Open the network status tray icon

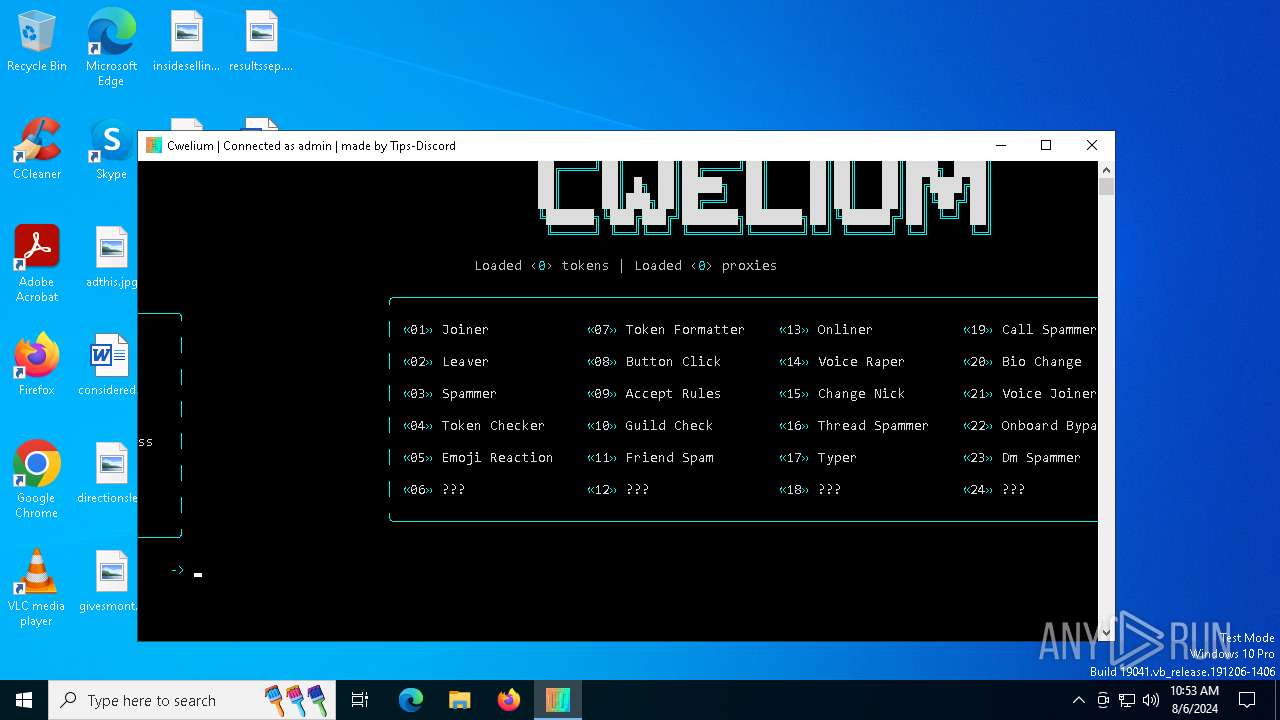(1127, 700)
